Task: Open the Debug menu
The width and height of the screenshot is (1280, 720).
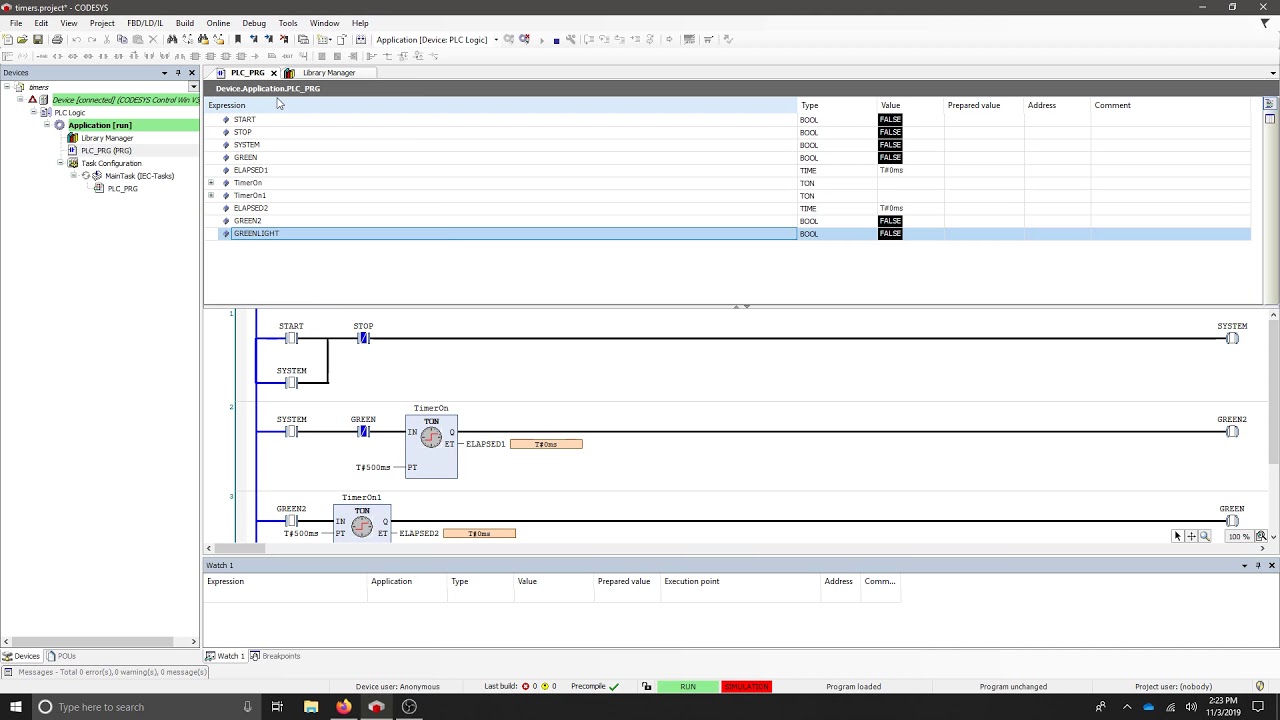Action: pos(254,23)
